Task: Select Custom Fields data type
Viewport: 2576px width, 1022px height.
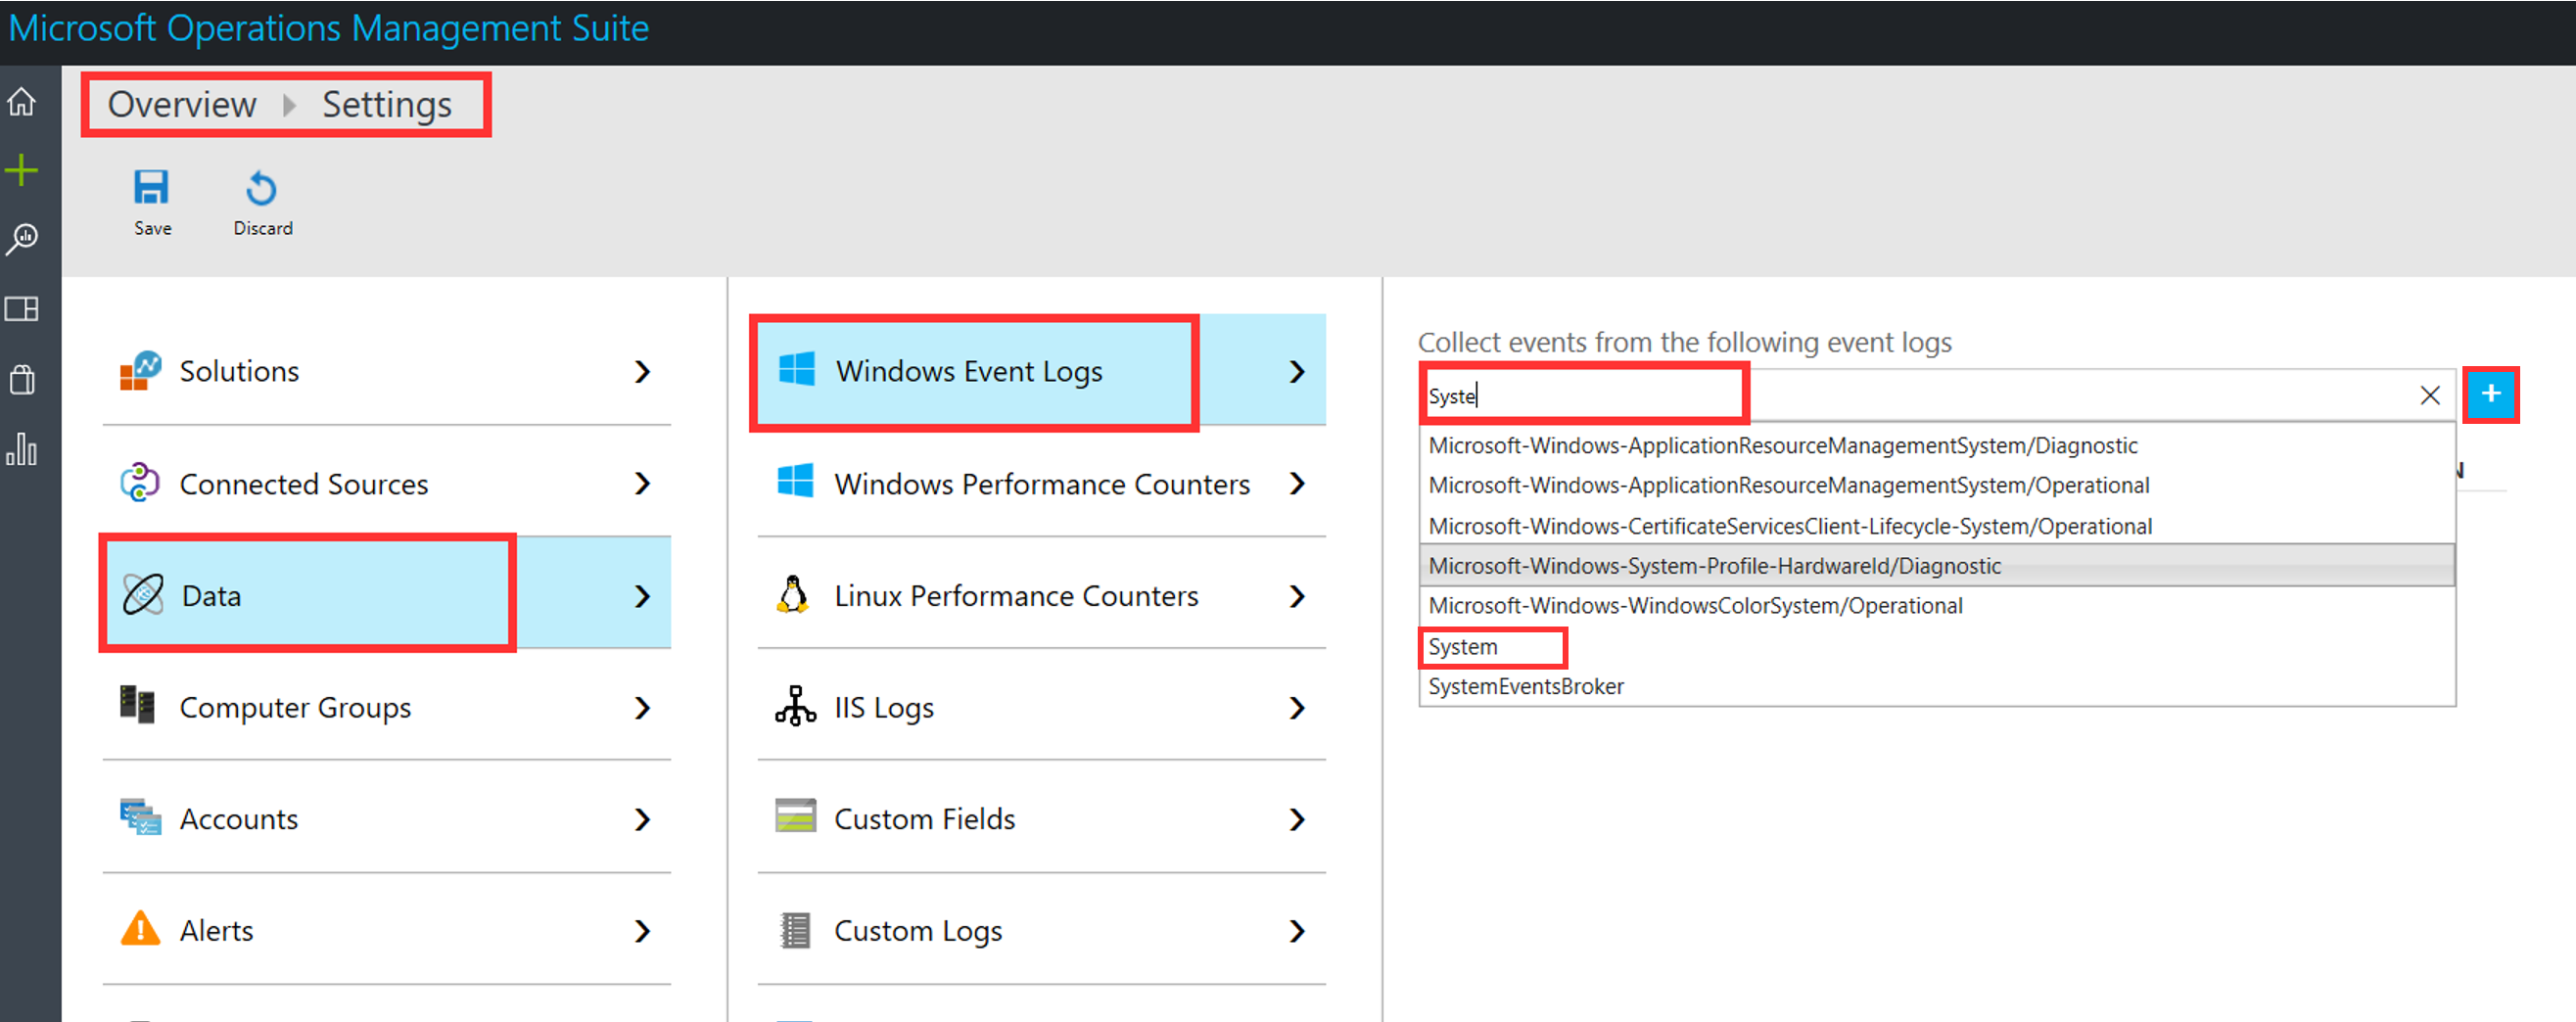Action: pyautogui.click(x=1041, y=819)
